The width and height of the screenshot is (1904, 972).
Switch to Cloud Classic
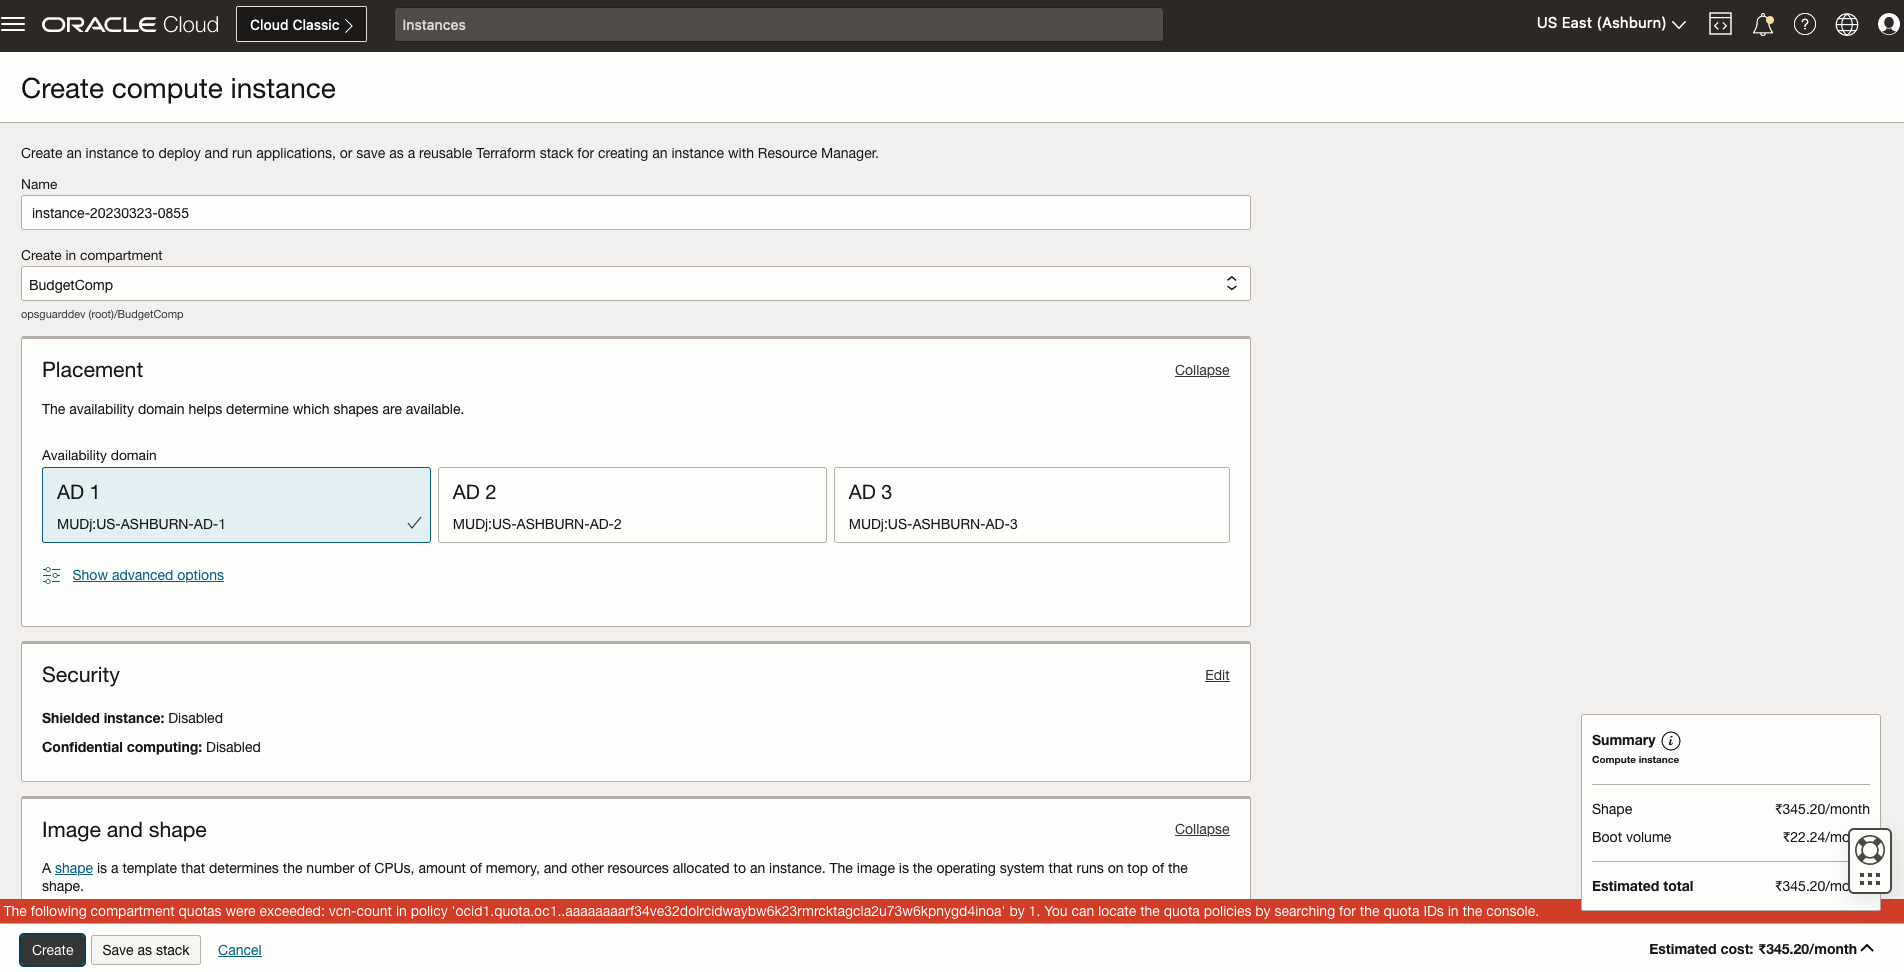[301, 24]
